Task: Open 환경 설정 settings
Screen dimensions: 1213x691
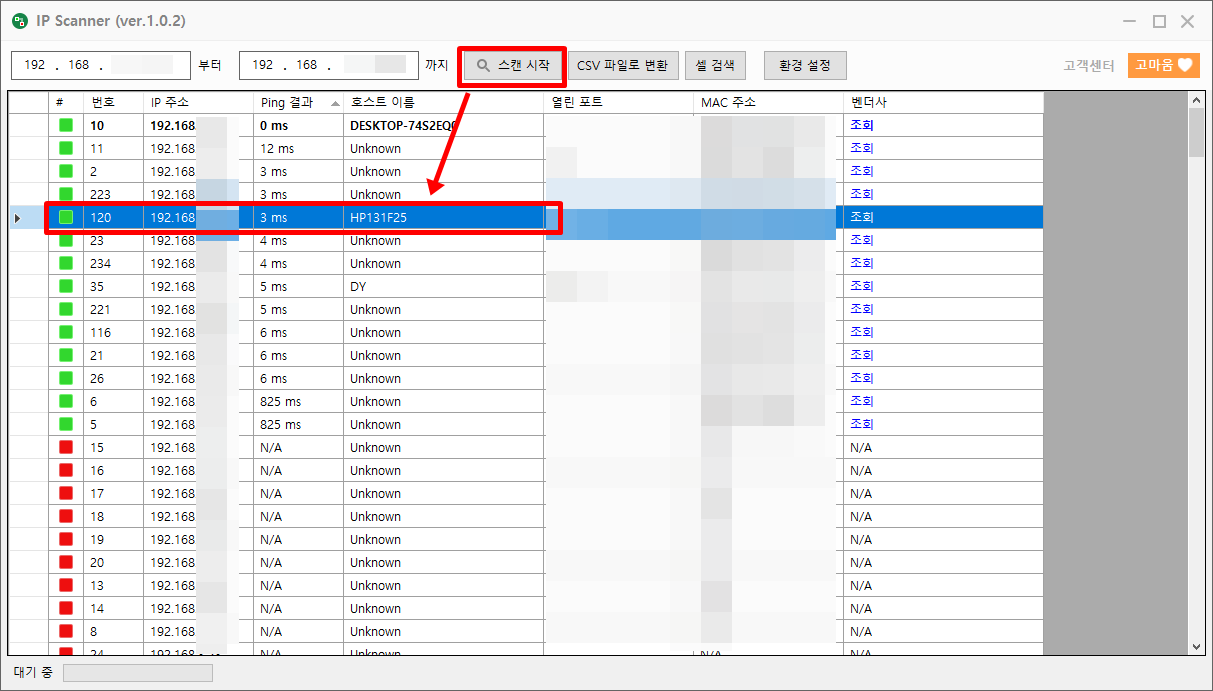Action: click(x=805, y=65)
